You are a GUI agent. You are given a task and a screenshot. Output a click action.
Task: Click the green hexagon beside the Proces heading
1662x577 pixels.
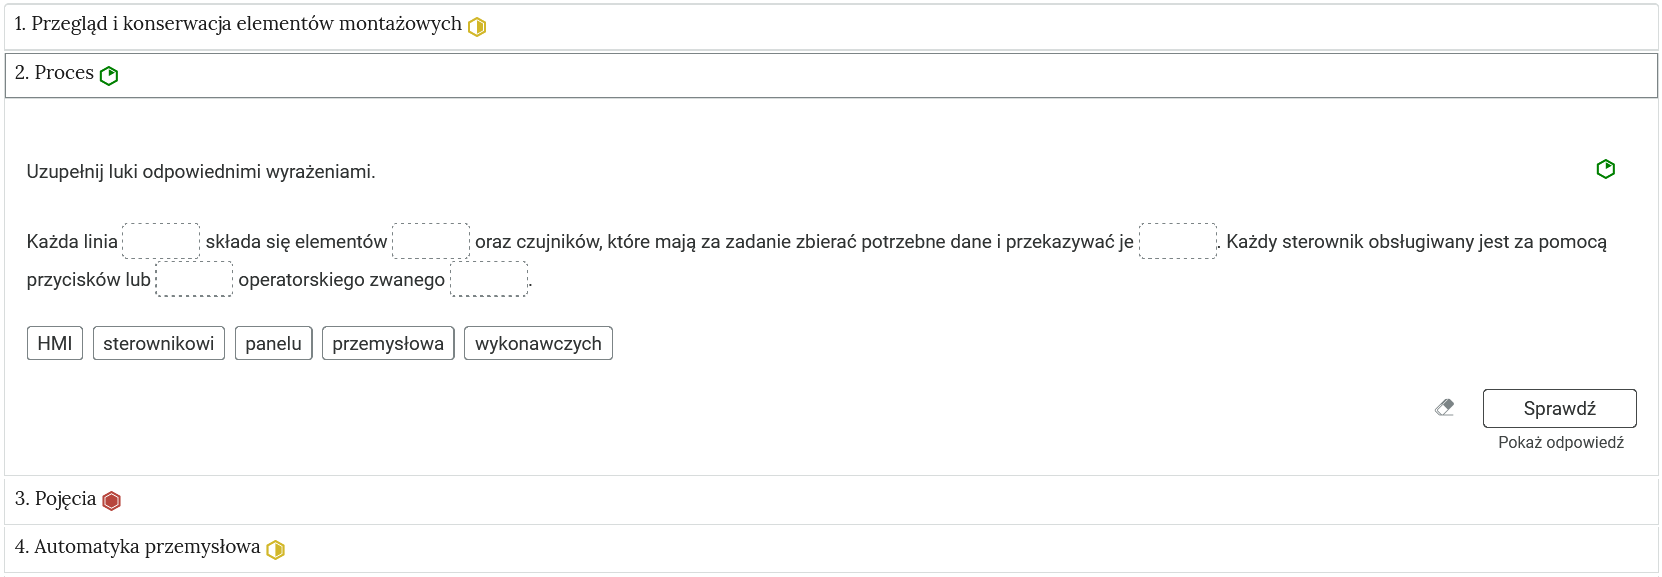click(x=110, y=74)
